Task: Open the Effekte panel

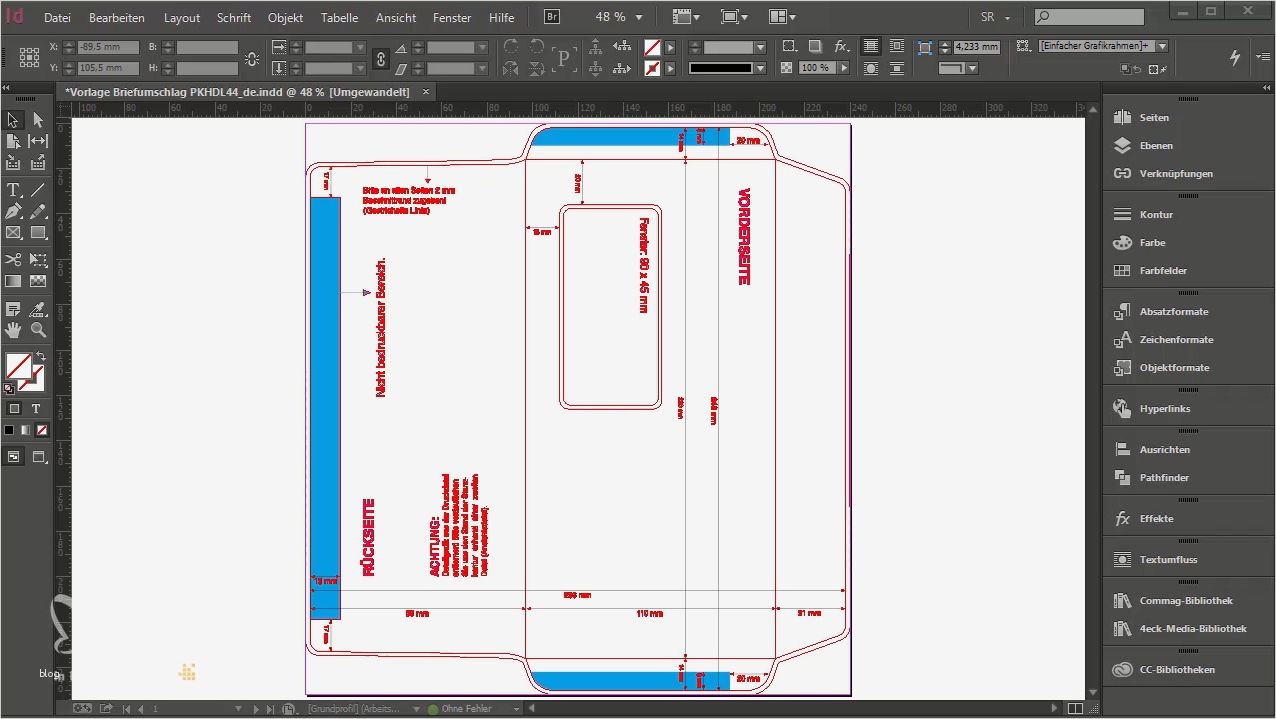Action: pyautogui.click(x=1157, y=518)
